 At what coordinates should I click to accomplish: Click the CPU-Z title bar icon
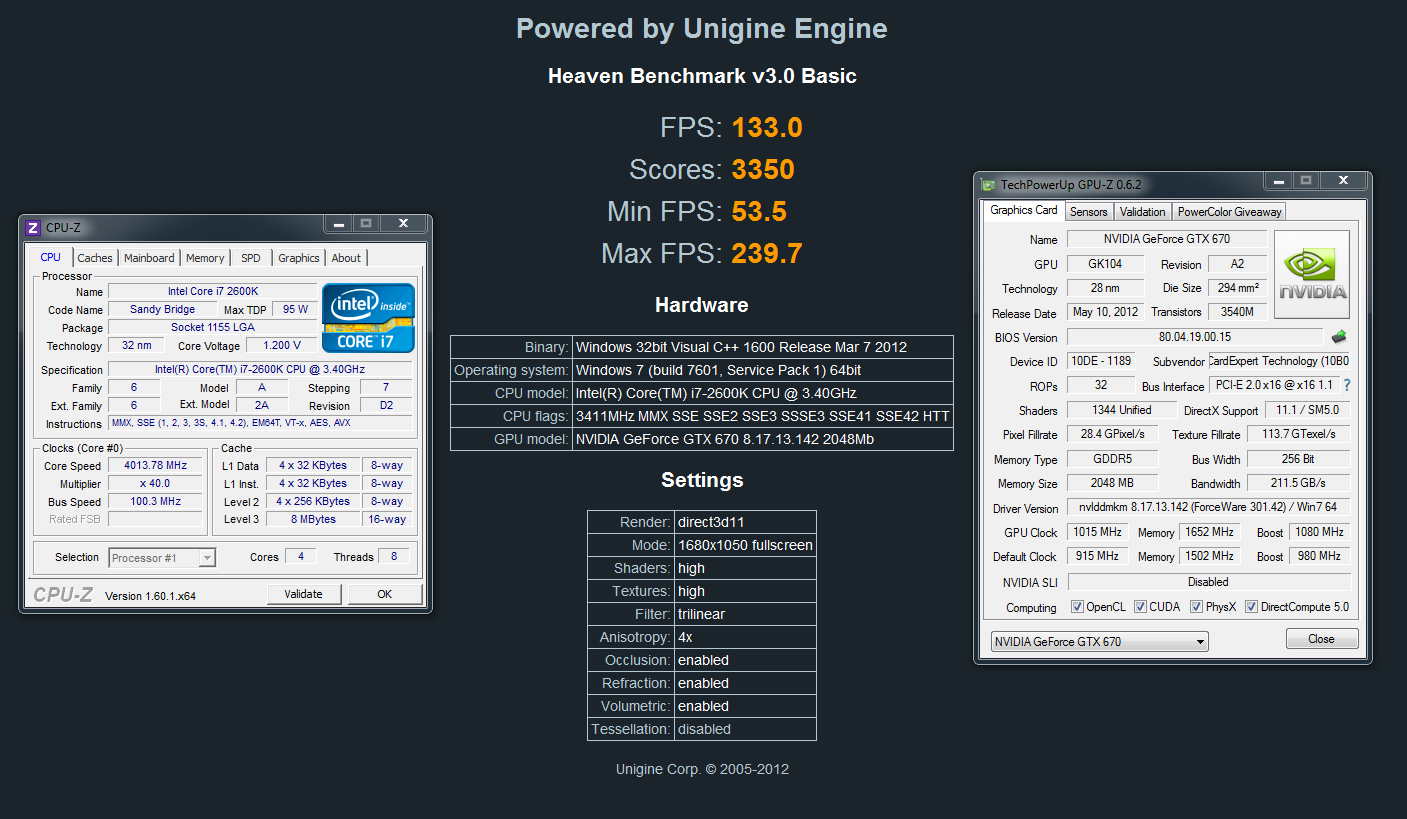(33, 228)
